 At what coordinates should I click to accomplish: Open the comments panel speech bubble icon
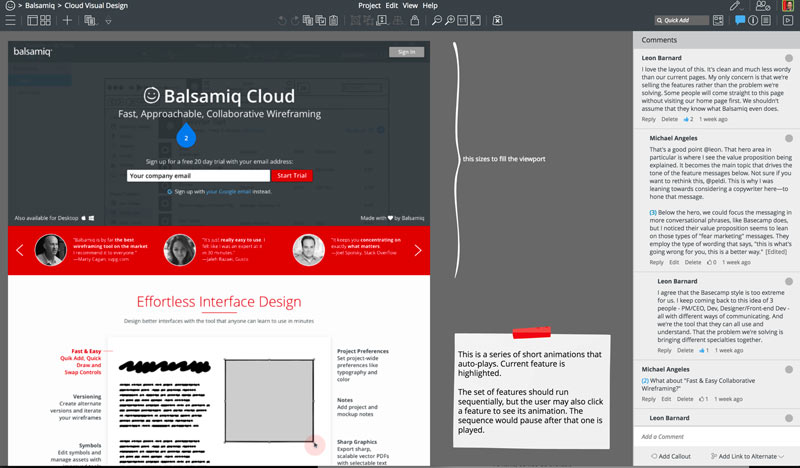(741, 20)
